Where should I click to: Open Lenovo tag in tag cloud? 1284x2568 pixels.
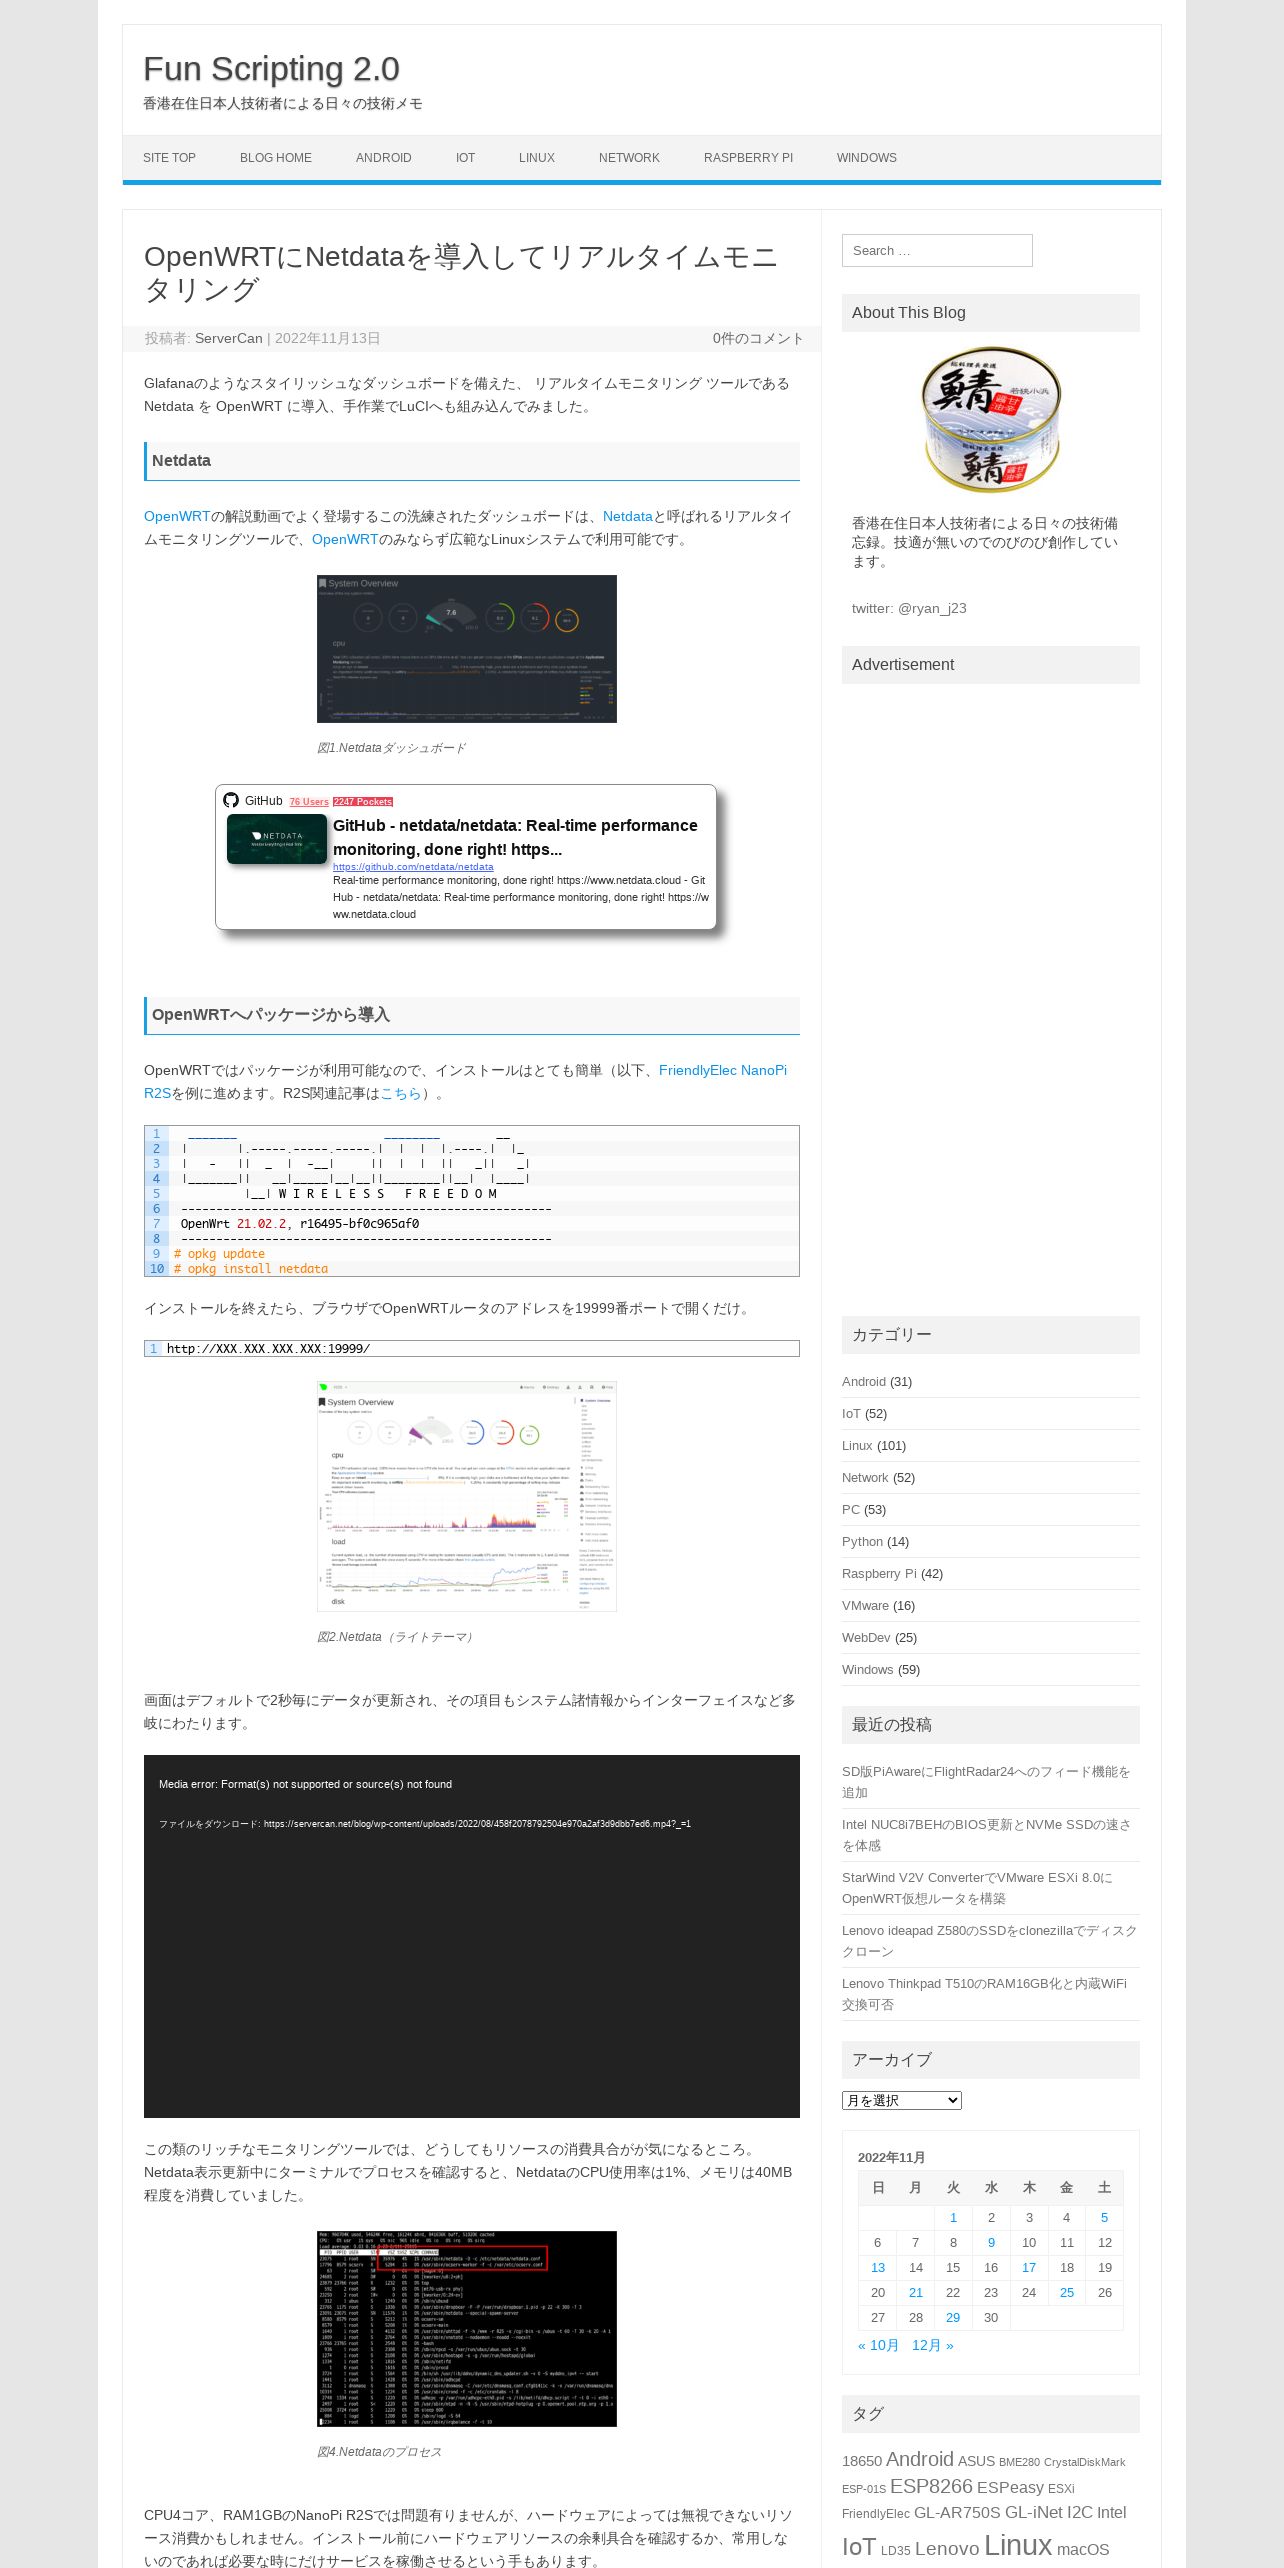947,2549
